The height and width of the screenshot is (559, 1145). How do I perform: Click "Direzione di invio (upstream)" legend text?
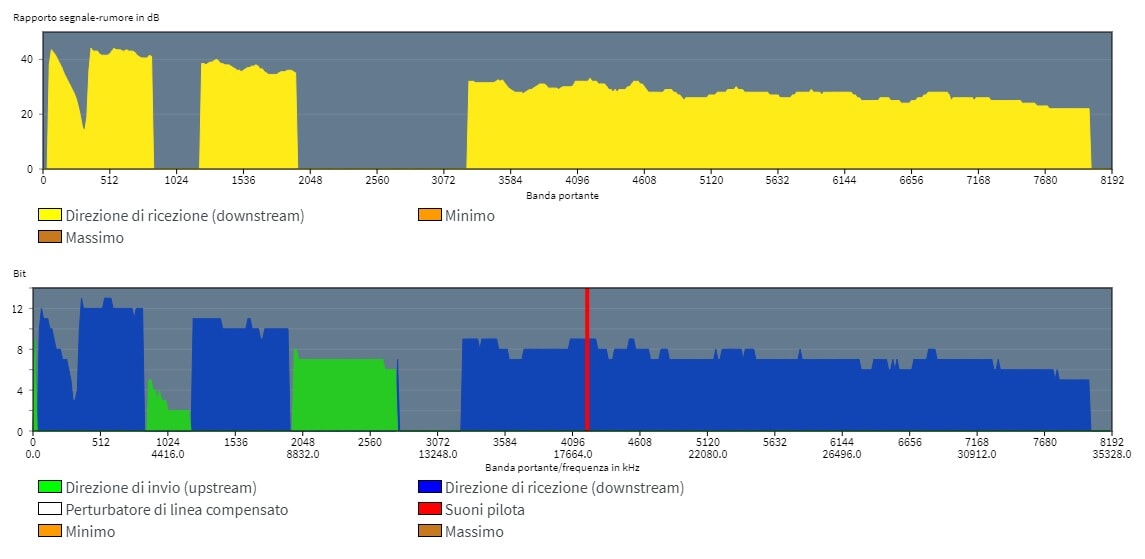pyautogui.click(x=161, y=488)
